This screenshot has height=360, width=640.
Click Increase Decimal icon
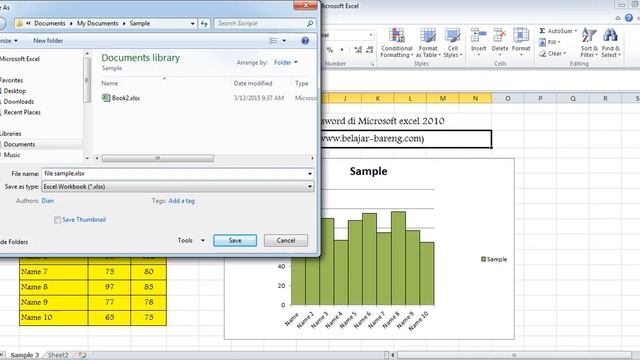click(358, 50)
